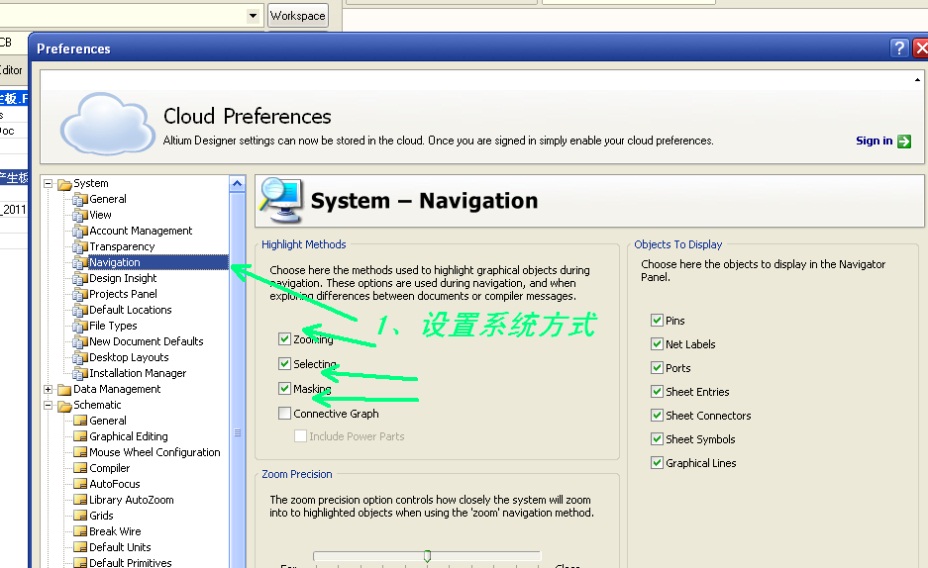Click the preferences tree scrollbar track
This screenshot has width=928, height=568.
click(237, 379)
